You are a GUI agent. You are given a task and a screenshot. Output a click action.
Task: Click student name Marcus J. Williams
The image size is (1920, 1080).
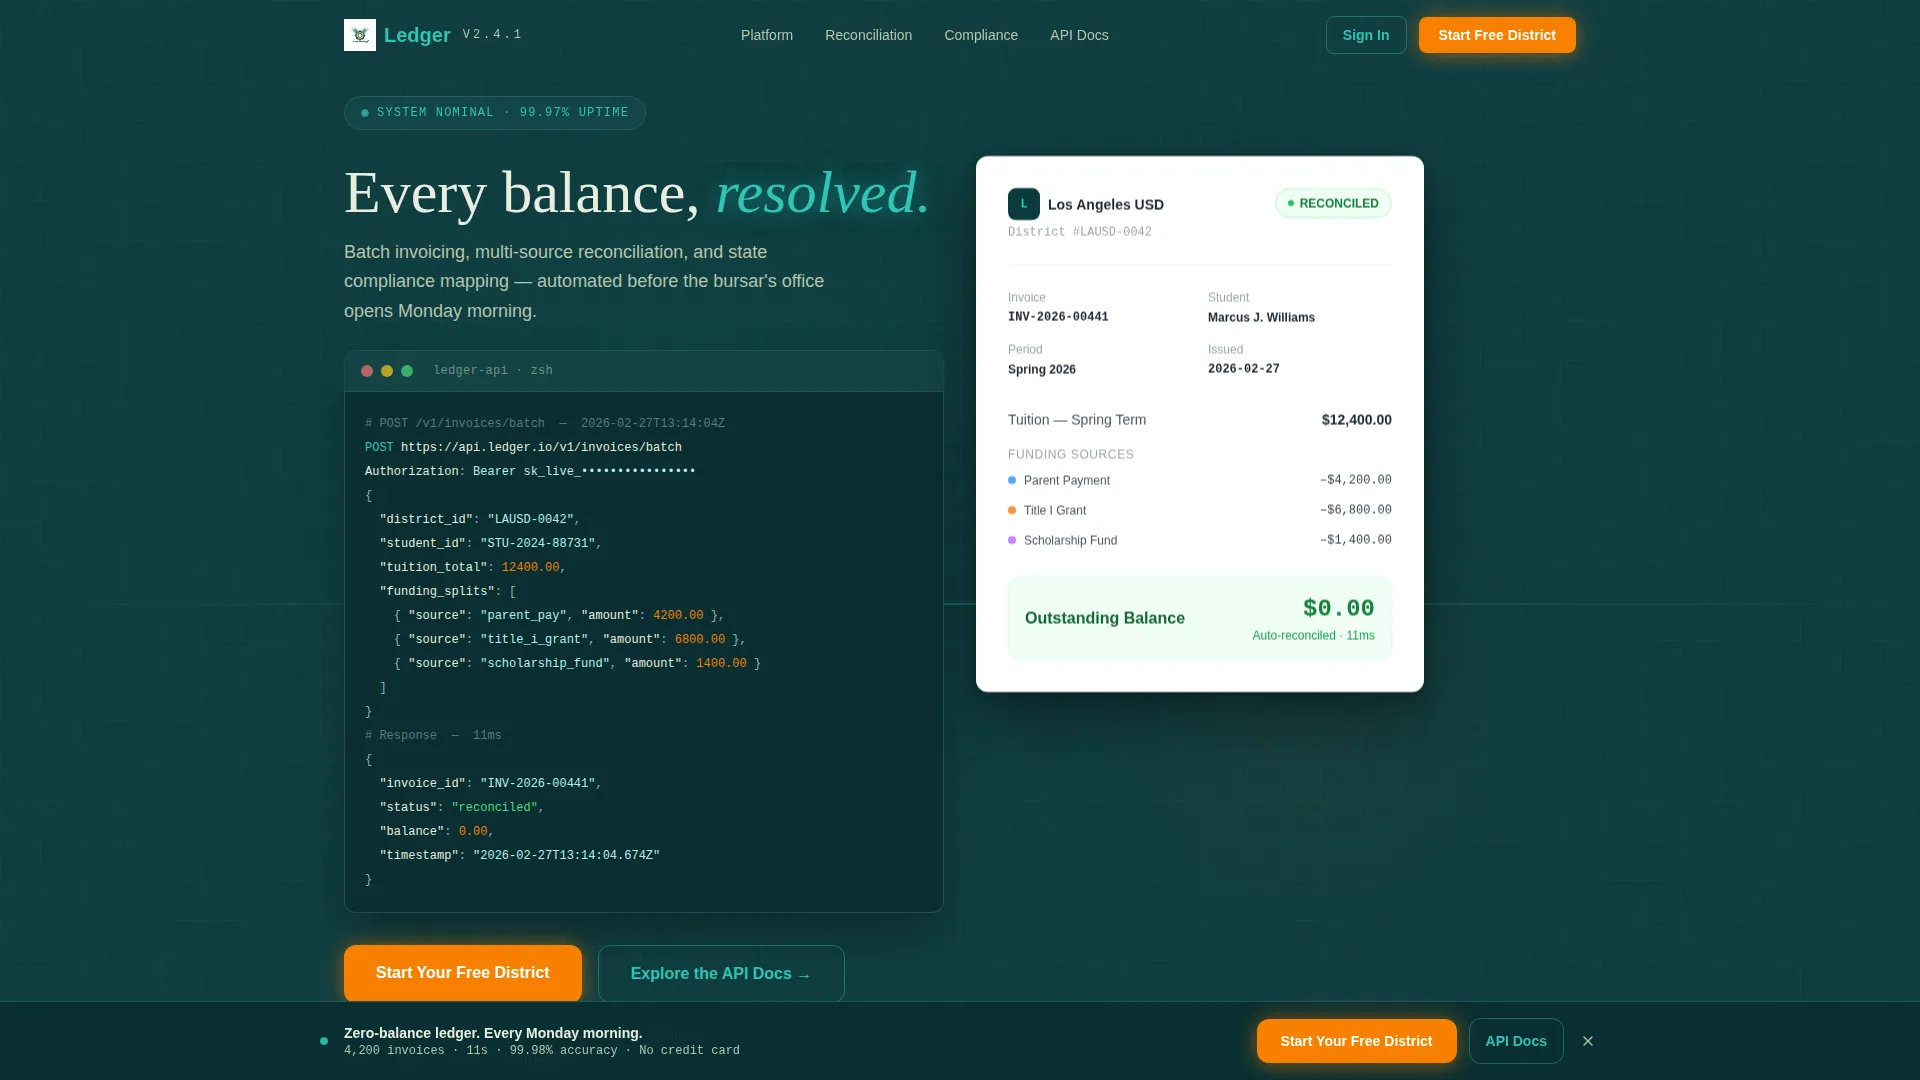point(1261,317)
